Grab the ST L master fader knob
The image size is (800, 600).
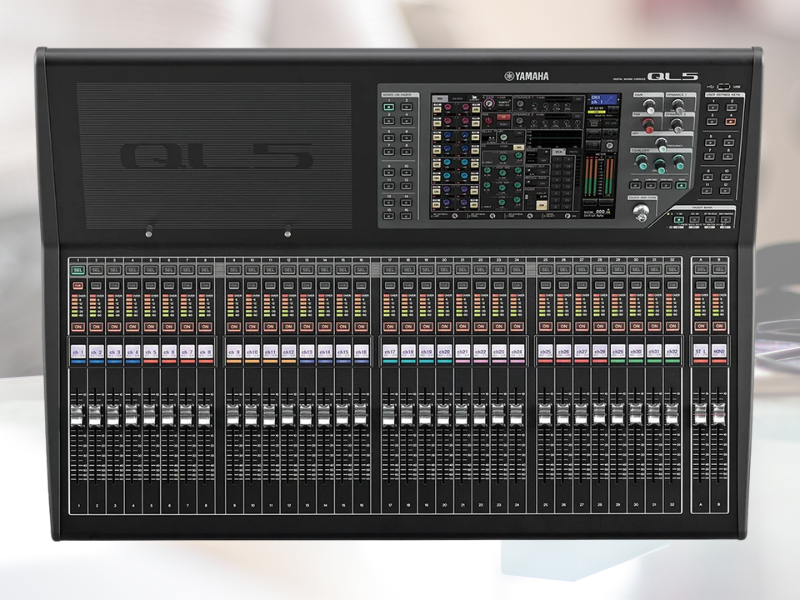click(x=700, y=415)
